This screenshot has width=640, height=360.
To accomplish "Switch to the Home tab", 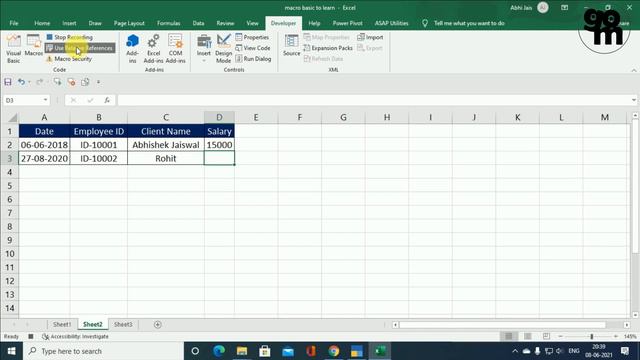I will click(42, 23).
